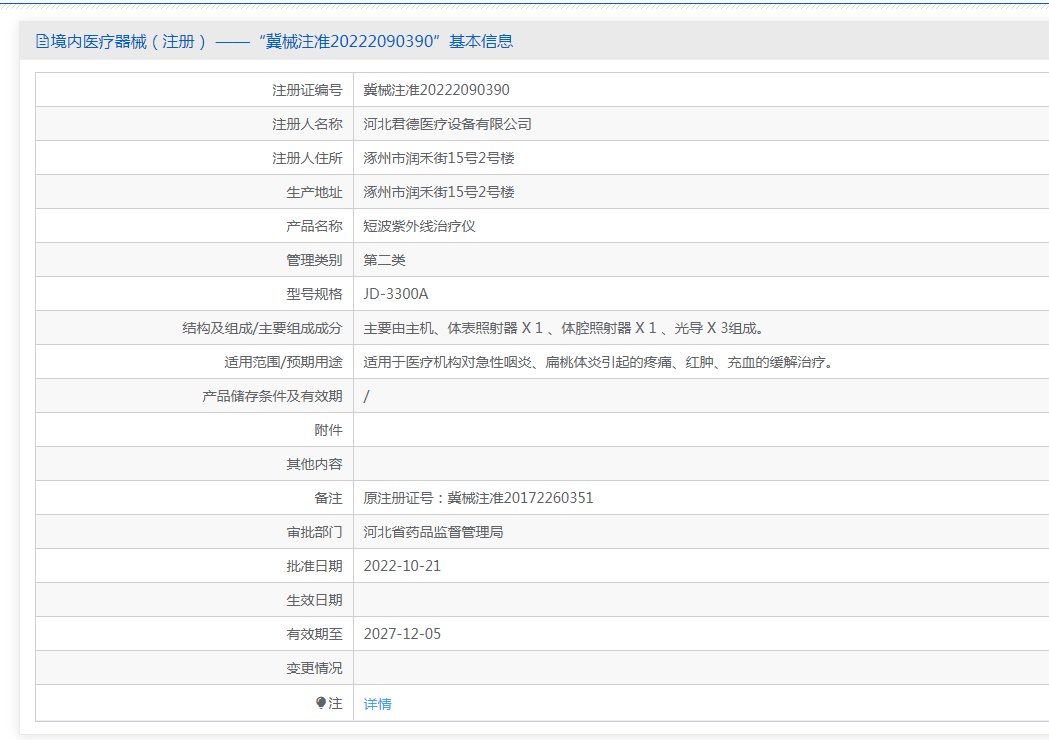Select approval date 2022-10-21
Viewport: 1049px width, 740px height.
(x=402, y=566)
